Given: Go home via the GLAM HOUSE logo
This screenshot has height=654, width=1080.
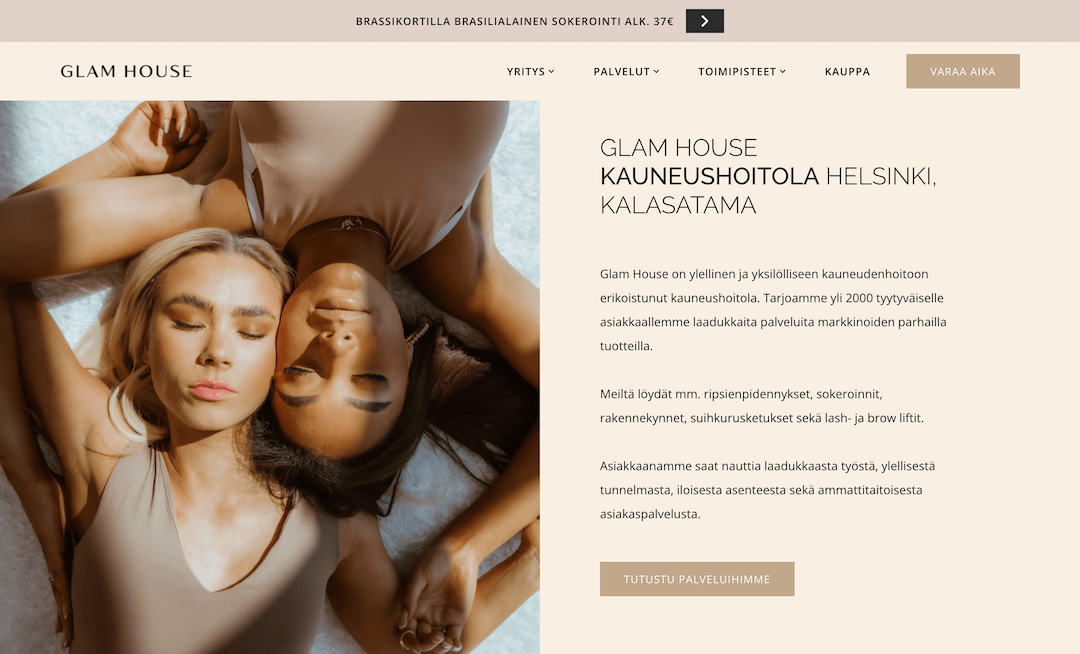Looking at the screenshot, I should point(126,72).
